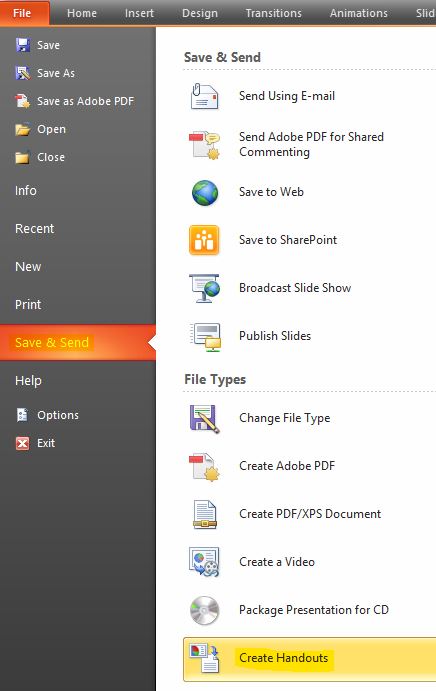Open the Design ribbon tab
The height and width of the screenshot is (691, 436).
(200, 13)
